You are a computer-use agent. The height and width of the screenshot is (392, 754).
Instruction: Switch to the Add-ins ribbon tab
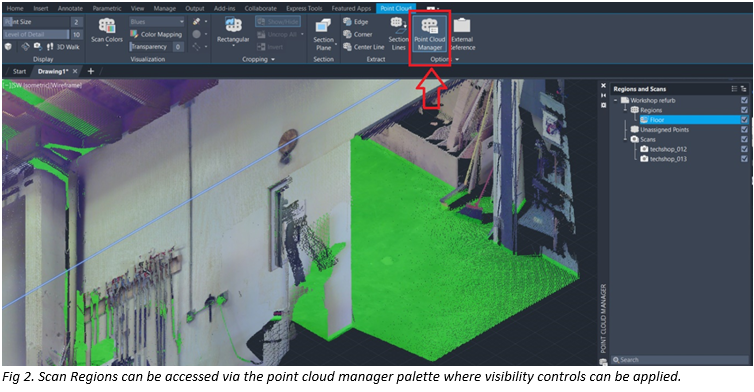click(225, 8)
